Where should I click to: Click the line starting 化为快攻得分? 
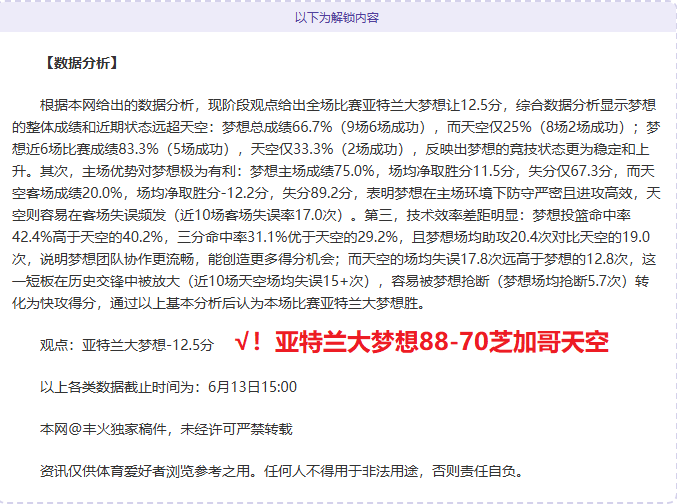pyautogui.click(x=219, y=303)
